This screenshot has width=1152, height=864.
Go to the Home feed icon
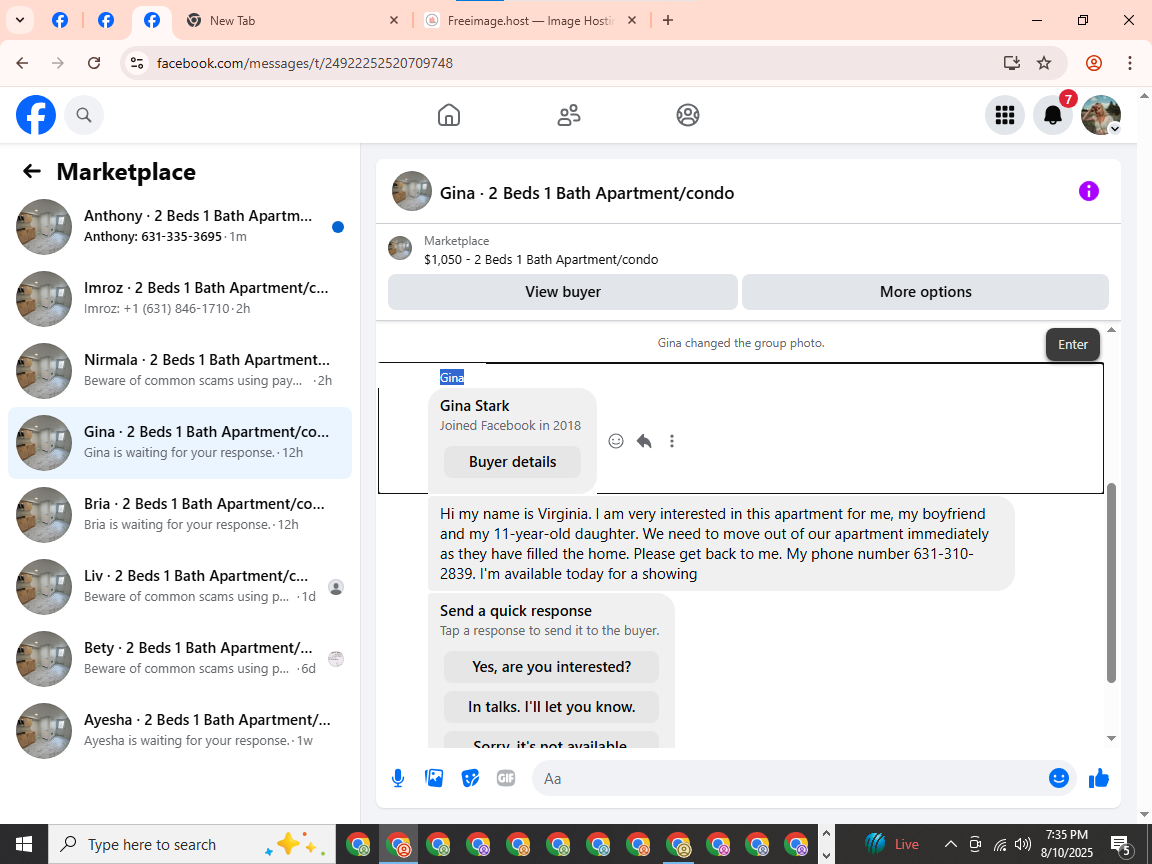[x=449, y=115]
